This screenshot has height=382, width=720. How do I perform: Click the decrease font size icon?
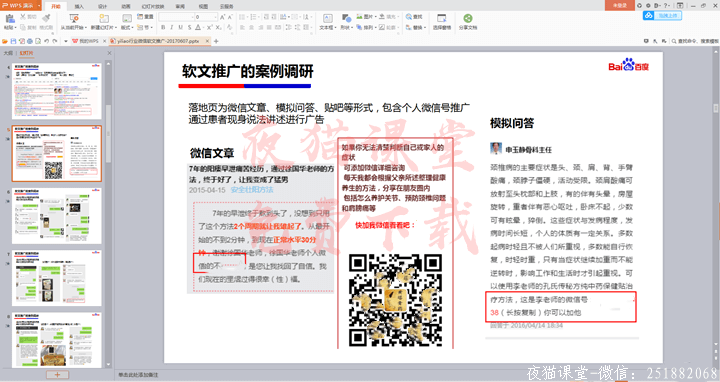click(x=230, y=17)
